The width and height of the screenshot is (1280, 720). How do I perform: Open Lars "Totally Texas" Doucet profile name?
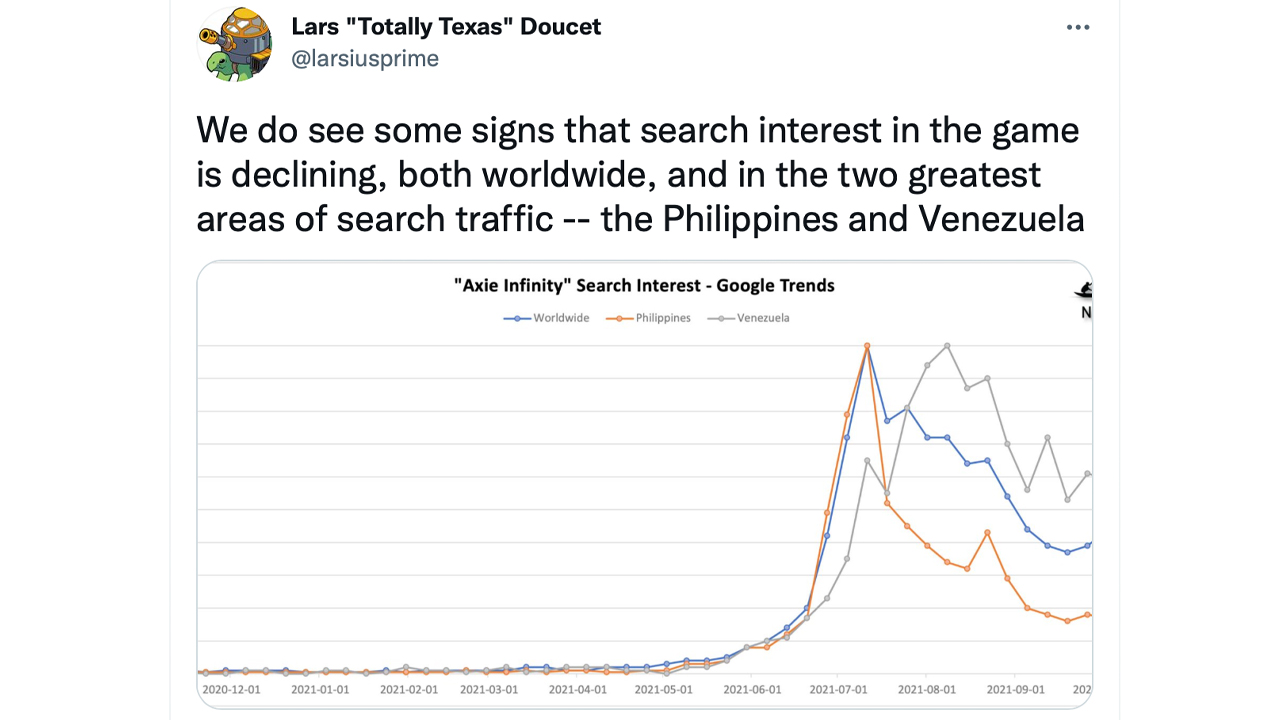tap(446, 27)
